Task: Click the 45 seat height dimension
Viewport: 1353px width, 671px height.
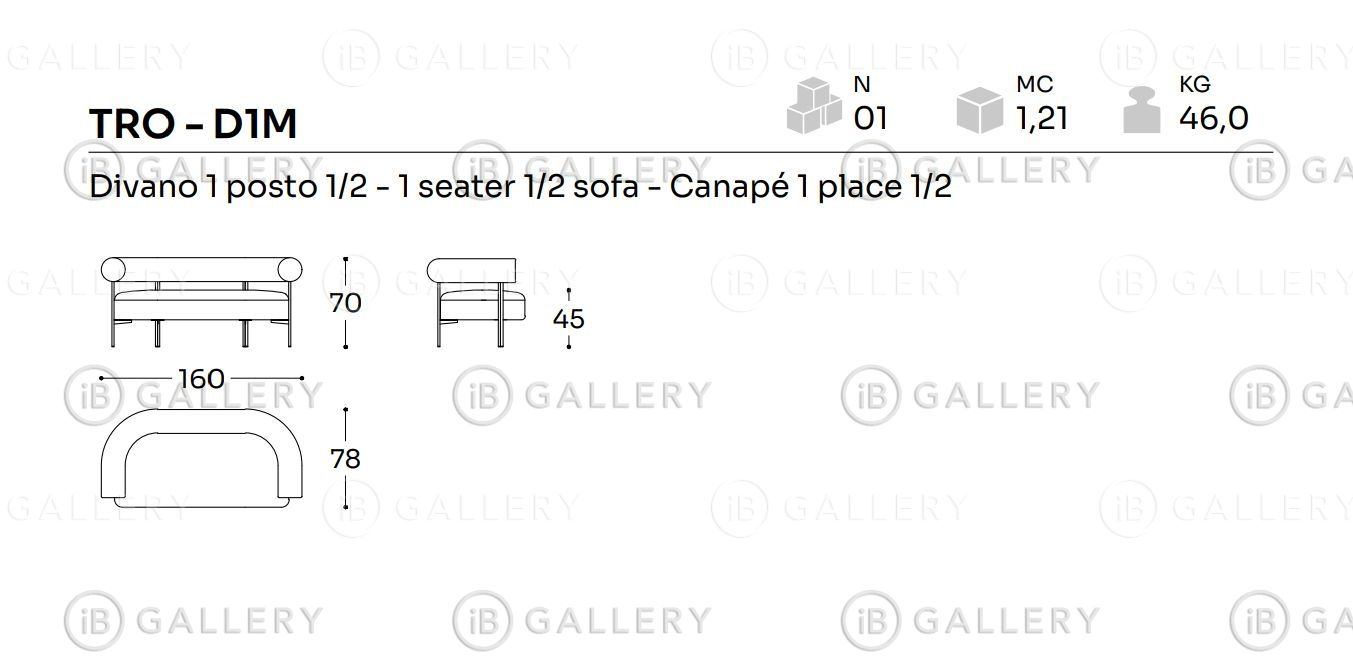Action: tap(569, 319)
